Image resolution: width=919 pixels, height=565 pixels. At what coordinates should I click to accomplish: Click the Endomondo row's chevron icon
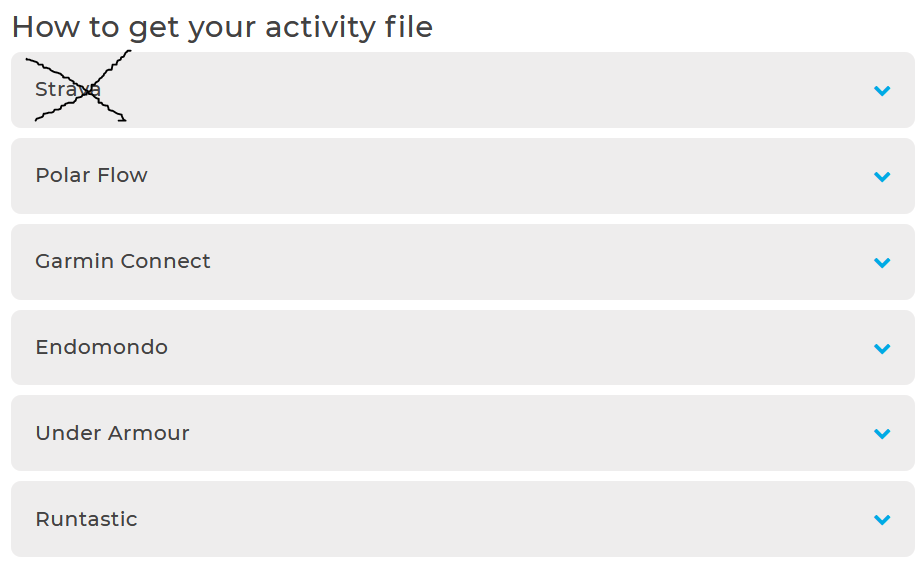881,349
